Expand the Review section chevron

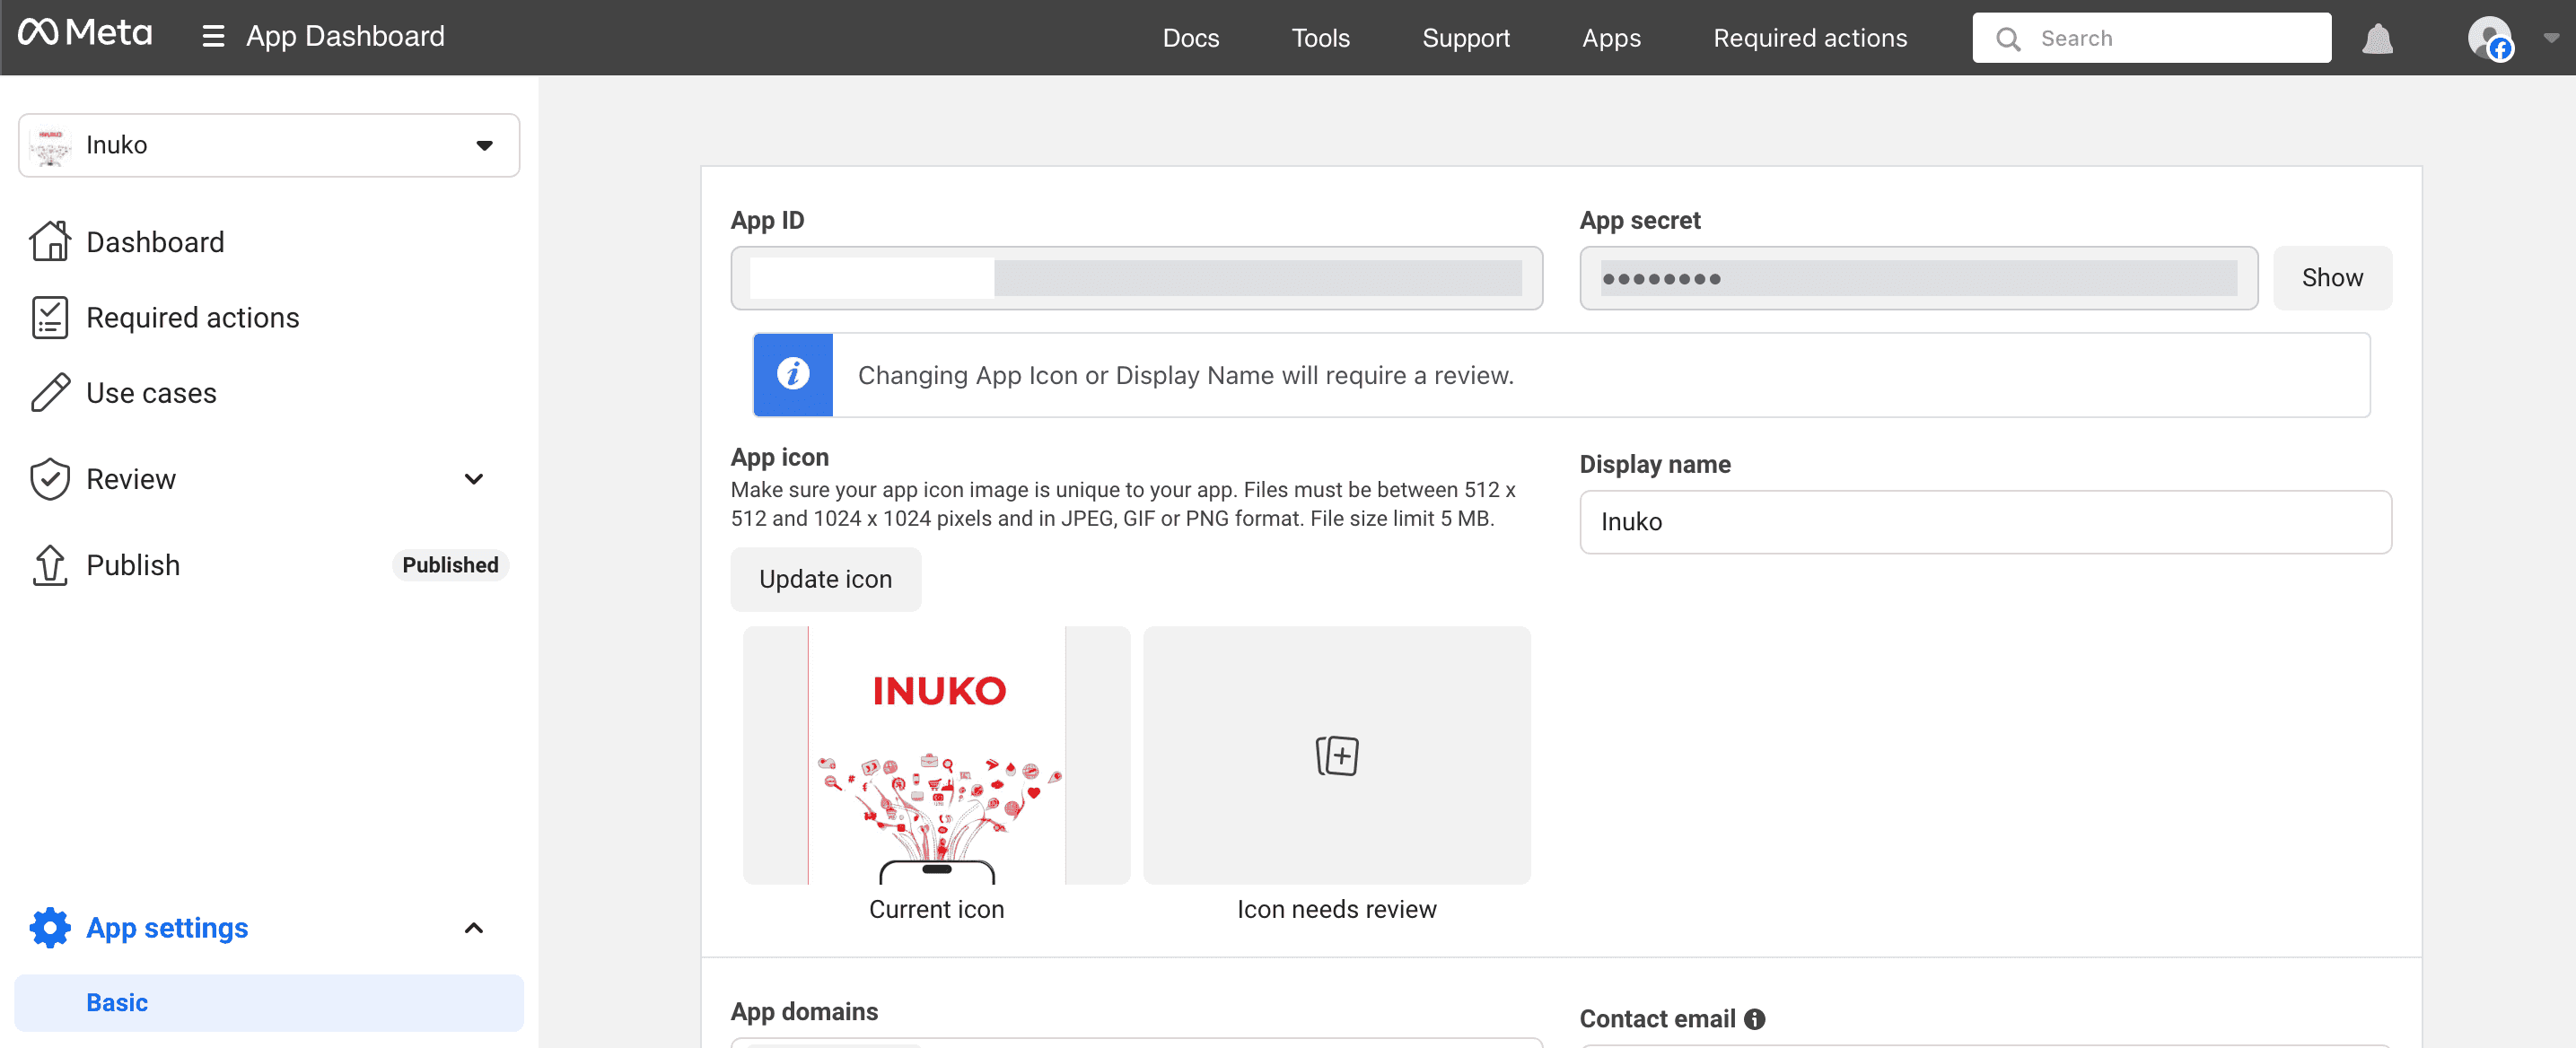474,479
